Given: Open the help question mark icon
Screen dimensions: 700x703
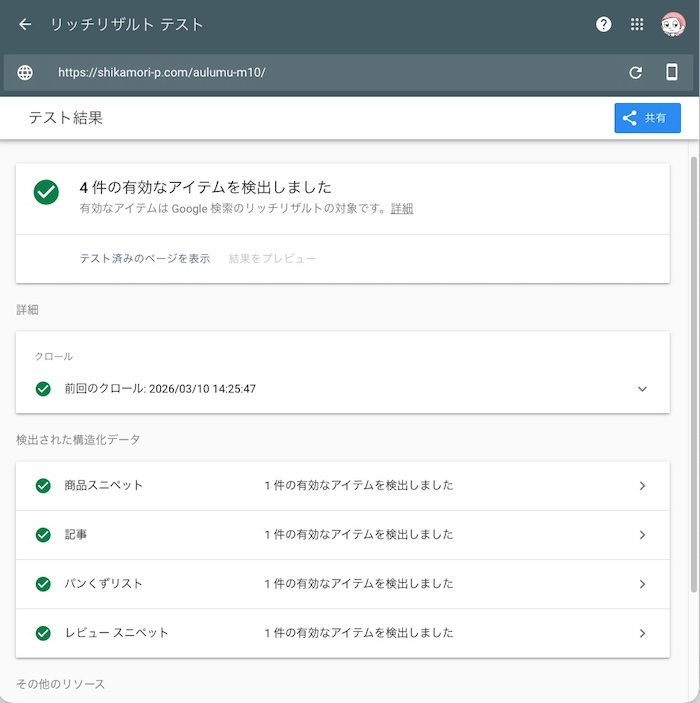Looking at the screenshot, I should pos(603,25).
